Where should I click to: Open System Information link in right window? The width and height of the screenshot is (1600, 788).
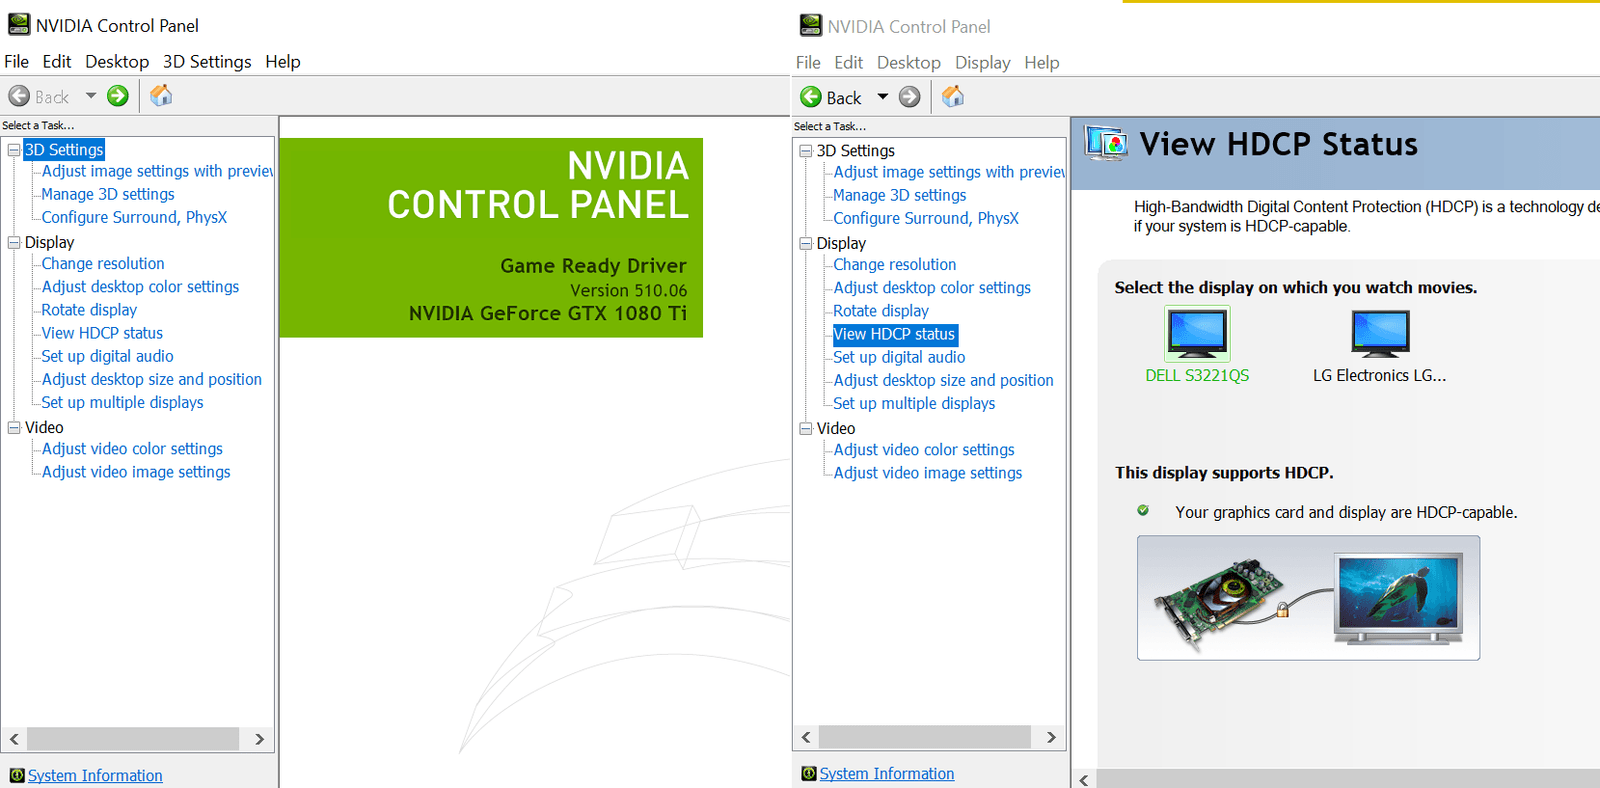click(x=886, y=774)
